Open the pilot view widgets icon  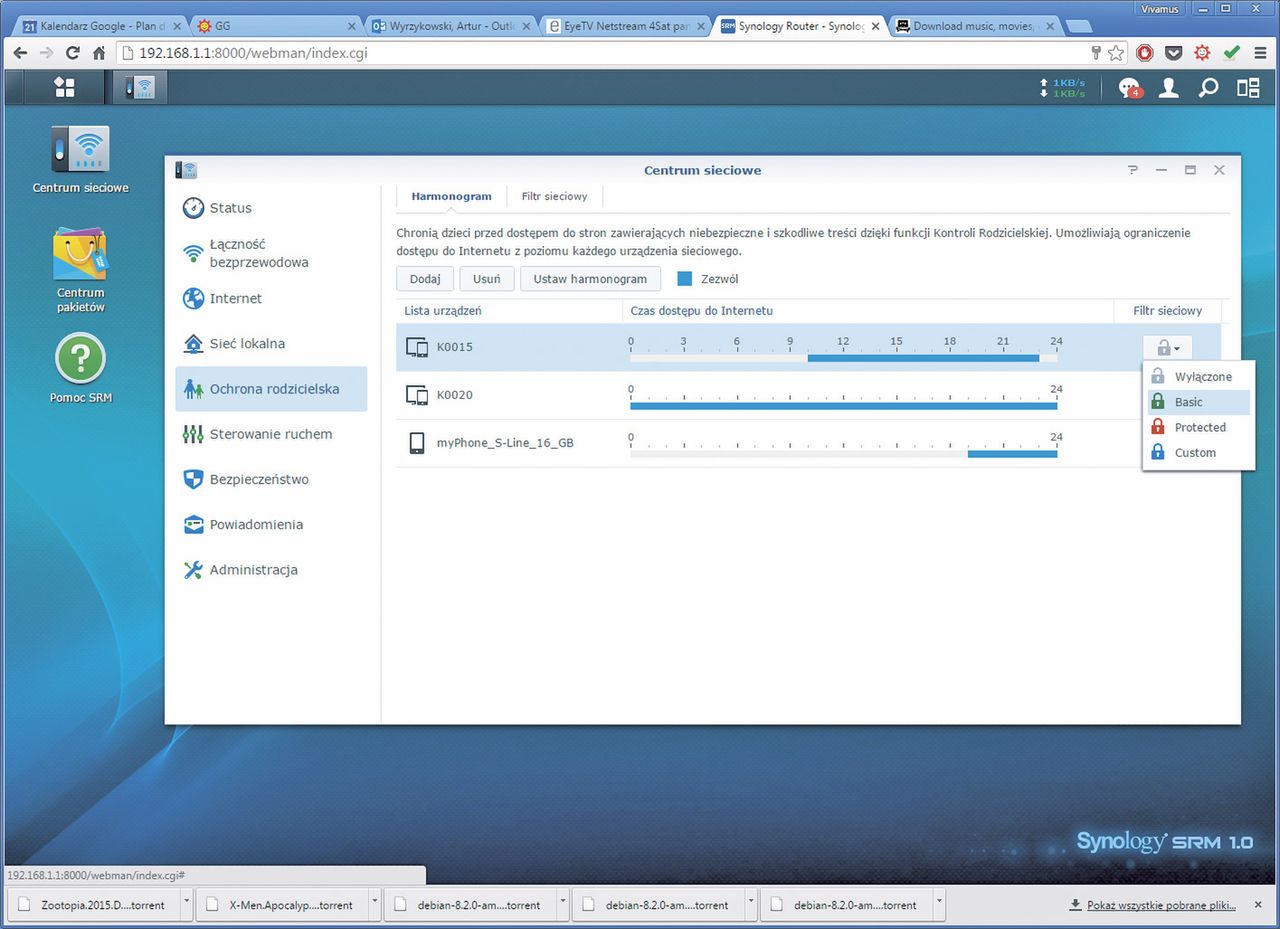click(x=1248, y=88)
